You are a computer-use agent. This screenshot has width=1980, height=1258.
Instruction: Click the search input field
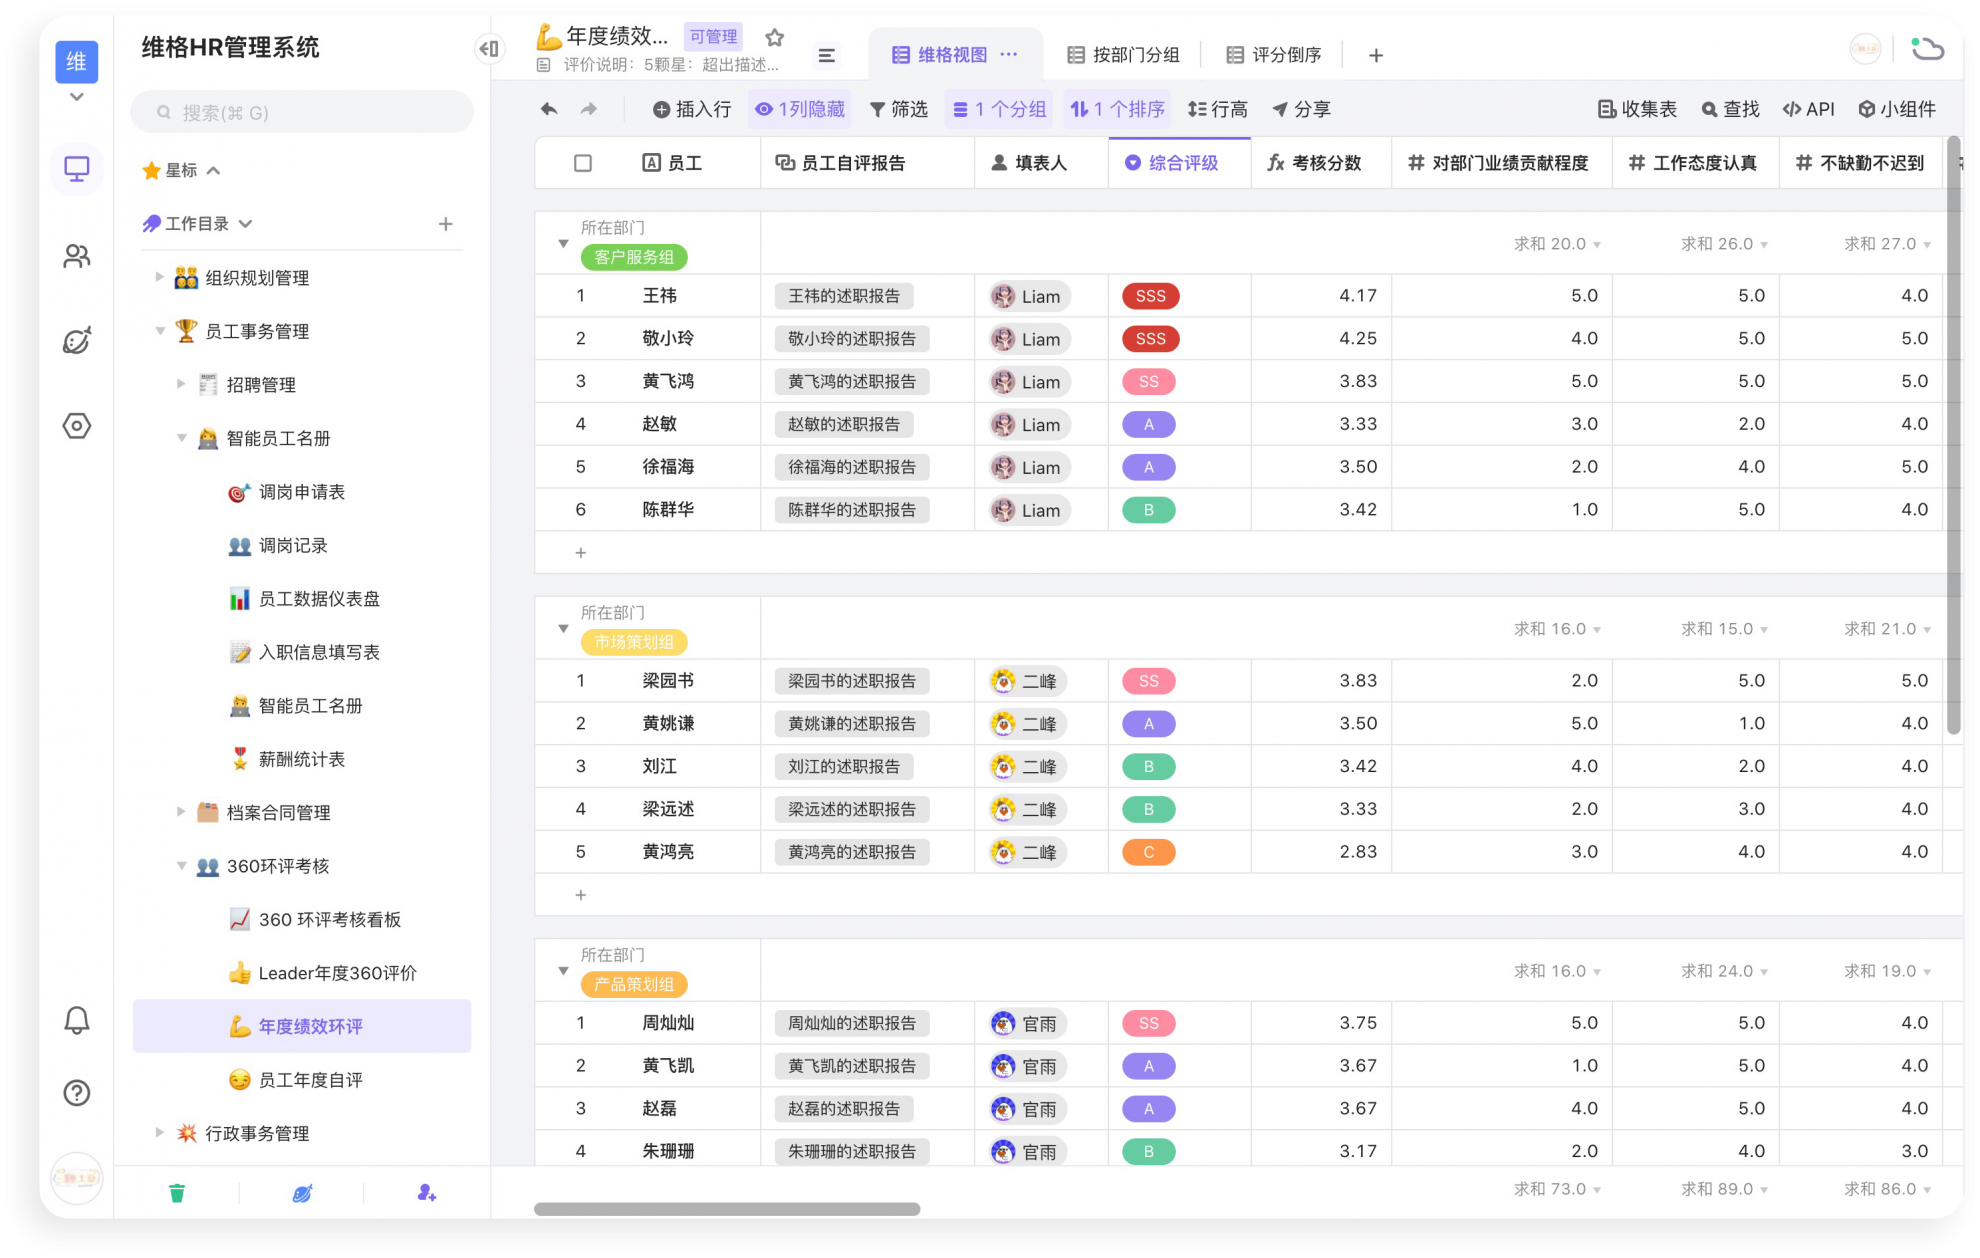pyautogui.click(x=302, y=112)
